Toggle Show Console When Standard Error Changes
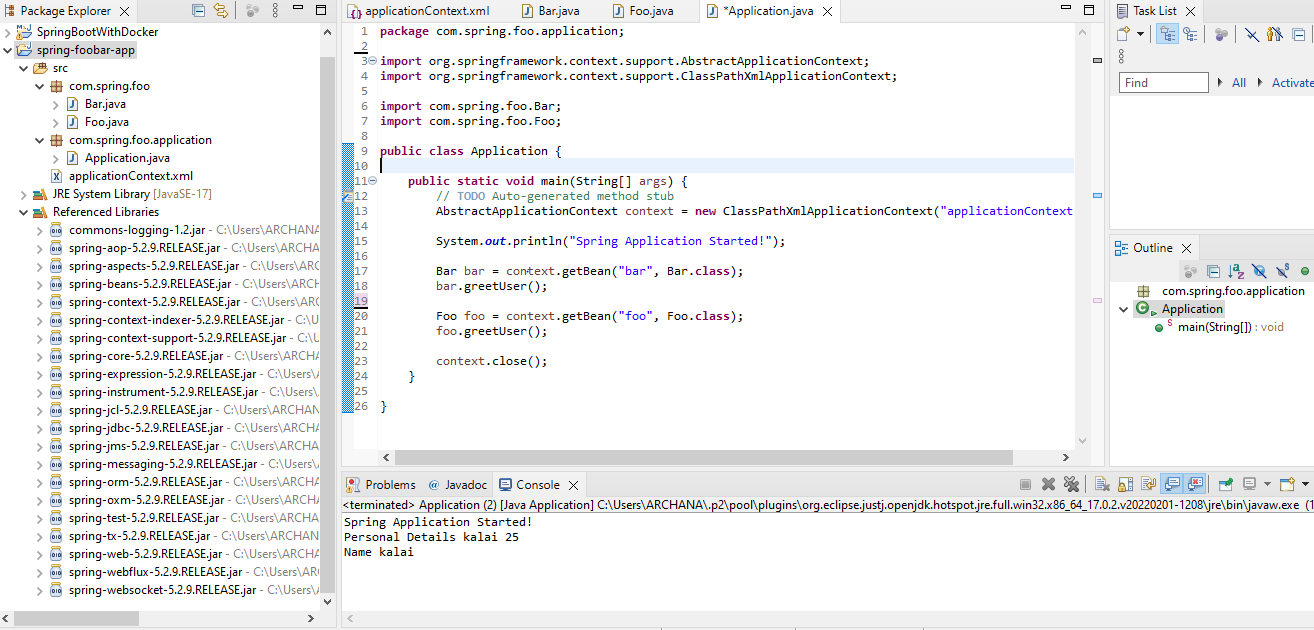1314x630 pixels. click(1195, 484)
